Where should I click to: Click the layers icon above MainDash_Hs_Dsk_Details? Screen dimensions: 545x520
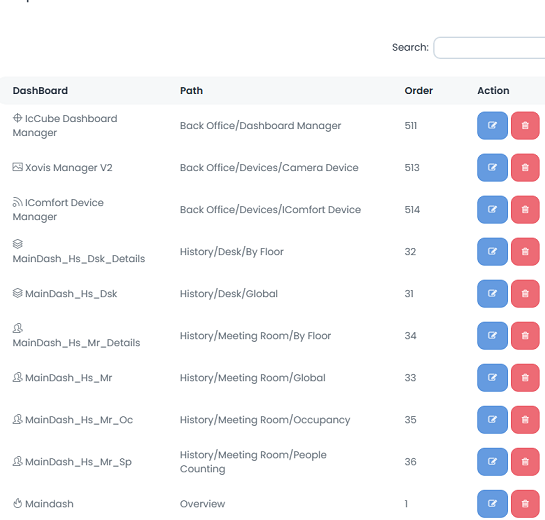coord(17,244)
